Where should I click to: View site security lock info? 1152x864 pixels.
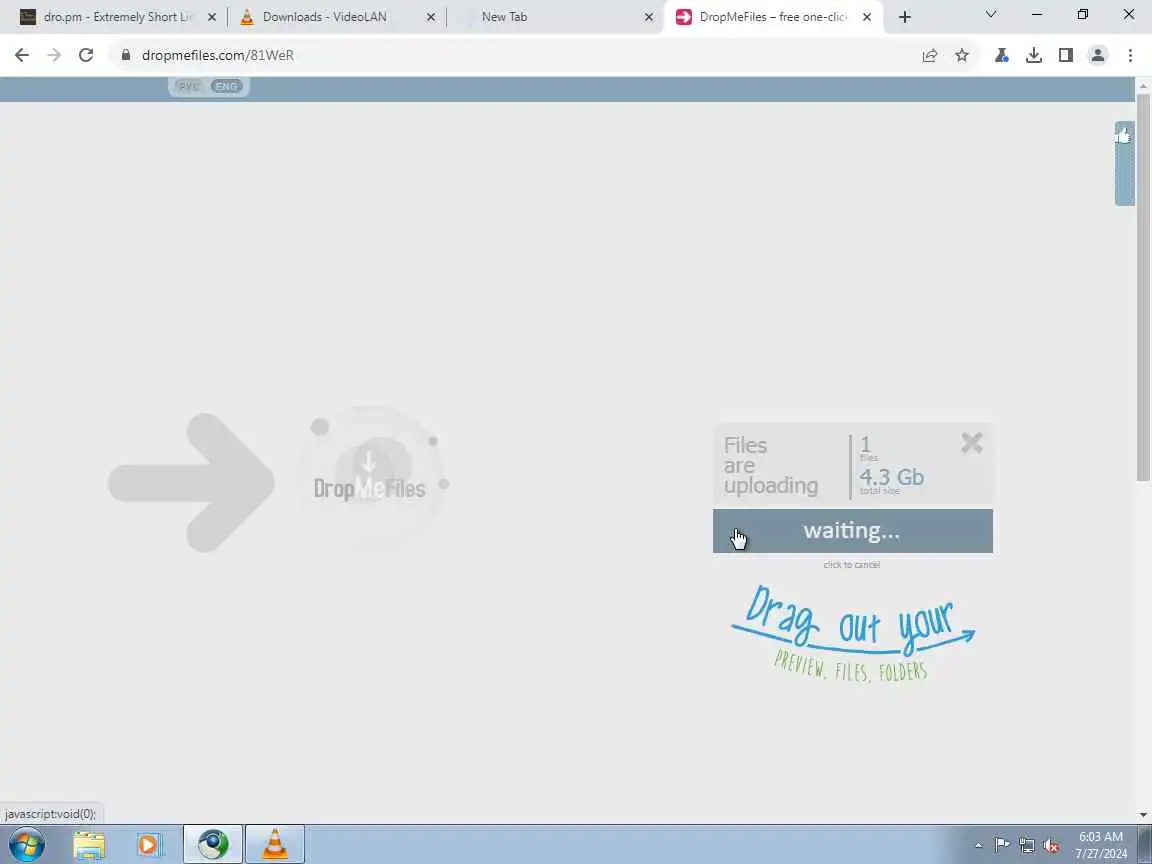point(126,55)
